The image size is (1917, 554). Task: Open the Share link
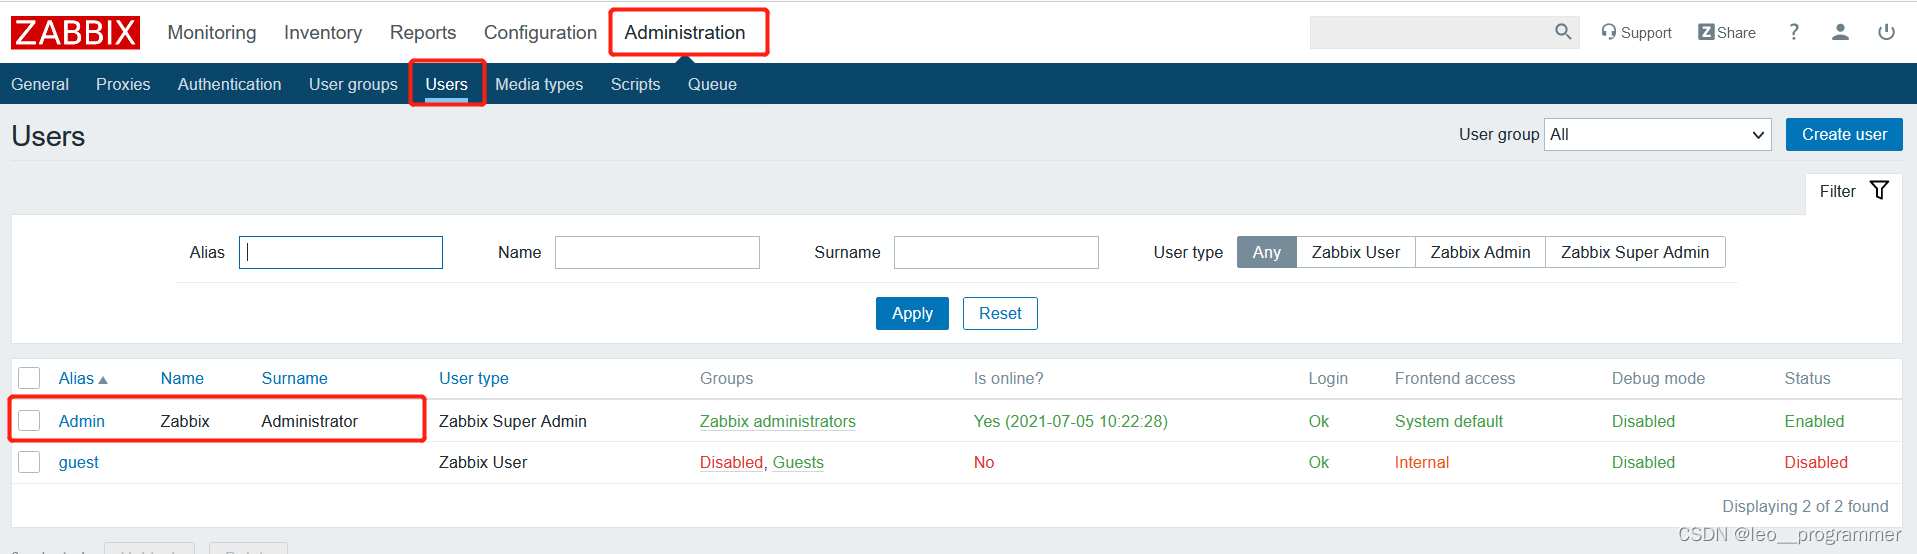click(1727, 32)
